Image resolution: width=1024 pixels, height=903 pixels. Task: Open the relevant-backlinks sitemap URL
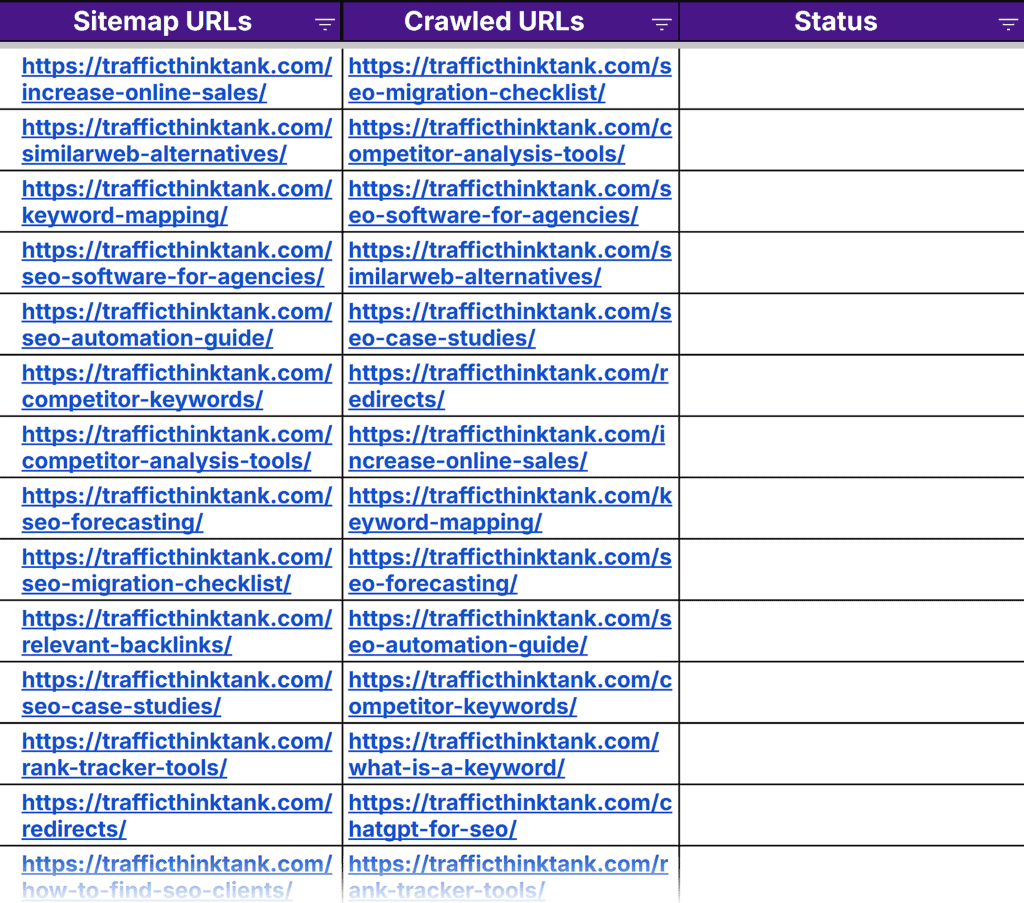pos(178,630)
